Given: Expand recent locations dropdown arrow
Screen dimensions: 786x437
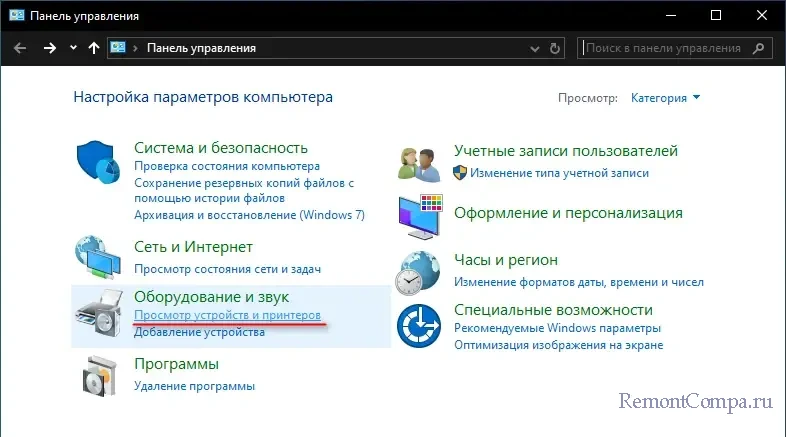Looking at the screenshot, I should 73,47.
